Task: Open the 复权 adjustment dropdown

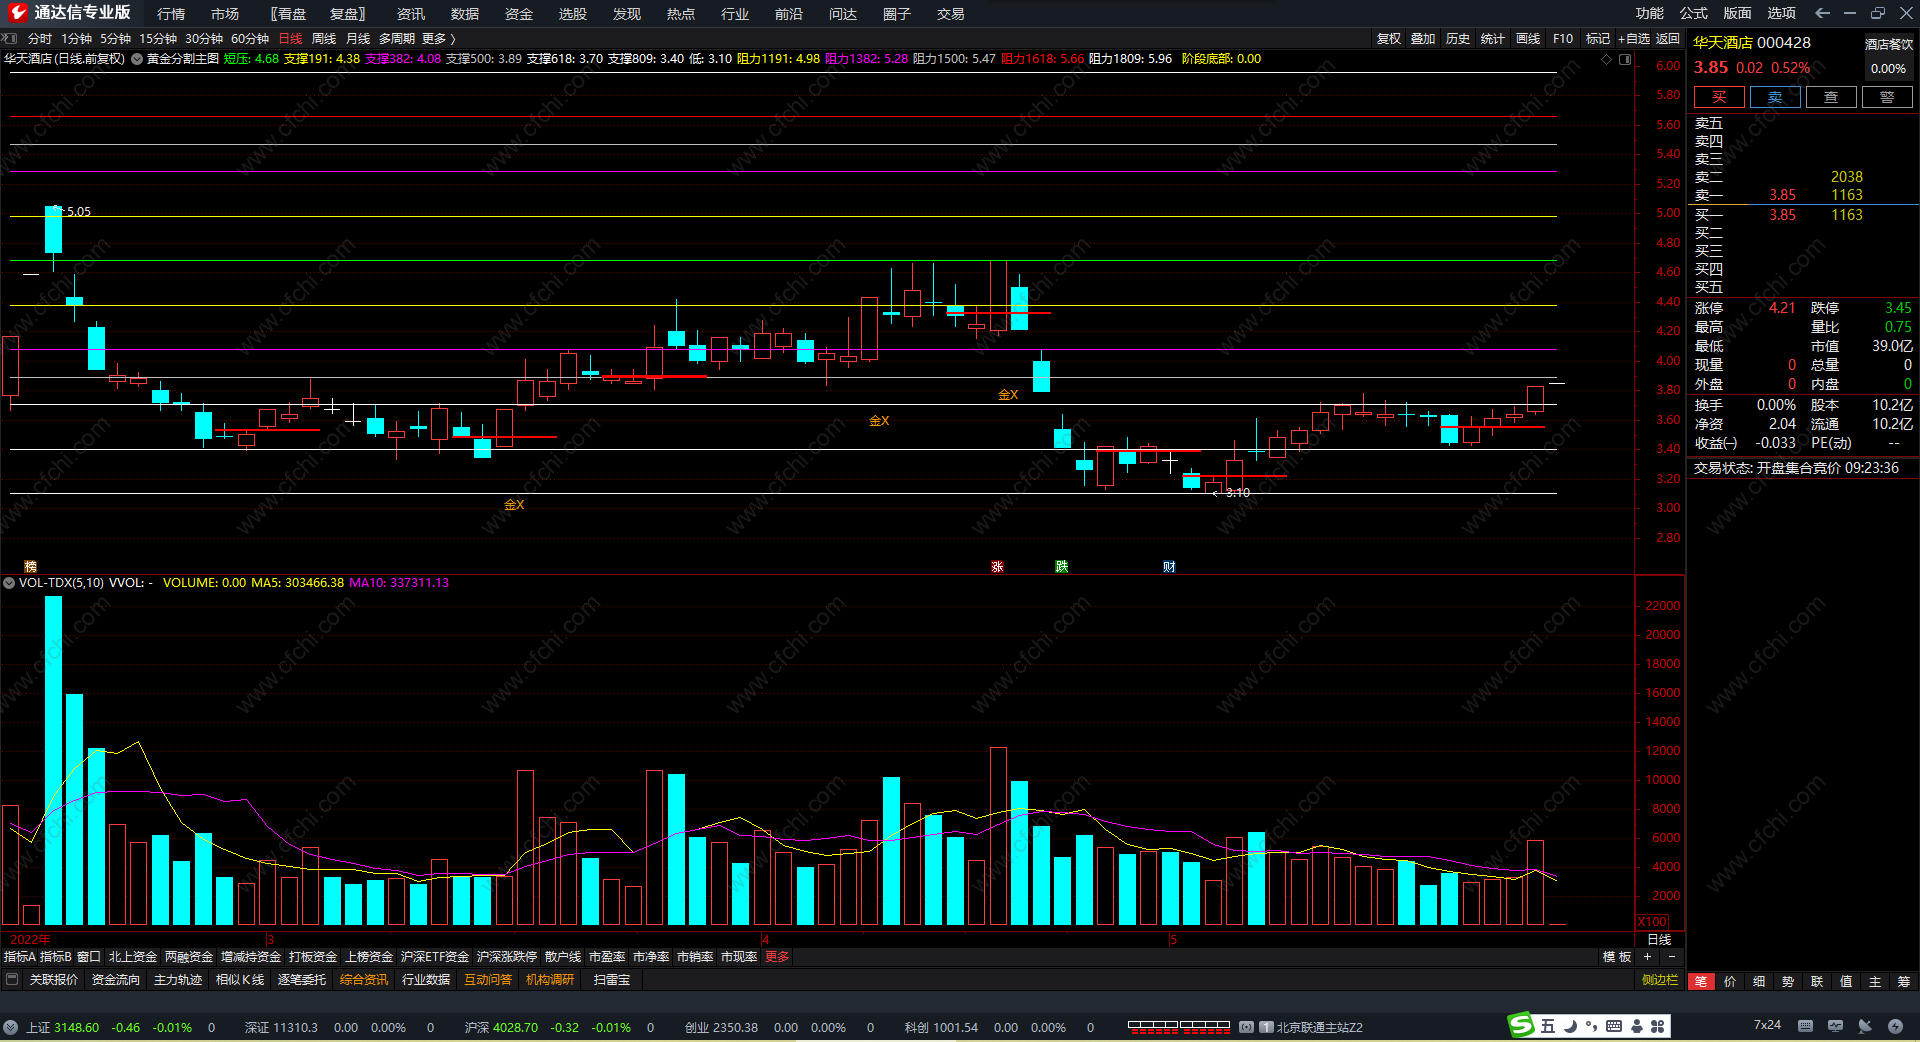Action: pyautogui.click(x=1389, y=38)
